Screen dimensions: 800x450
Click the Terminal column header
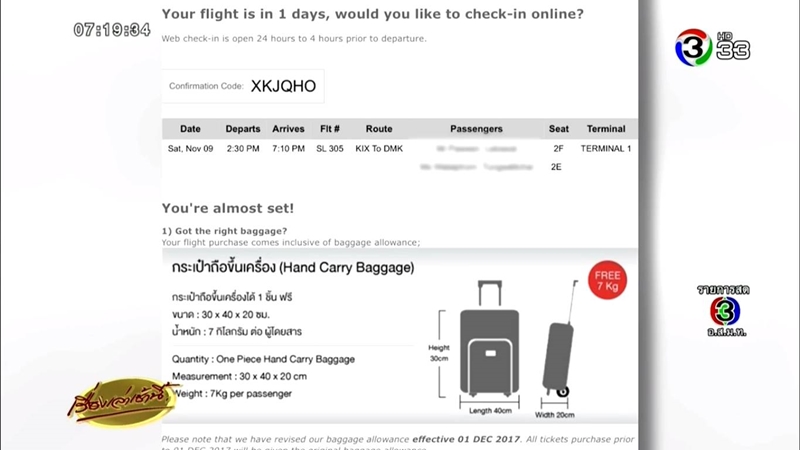(606, 129)
